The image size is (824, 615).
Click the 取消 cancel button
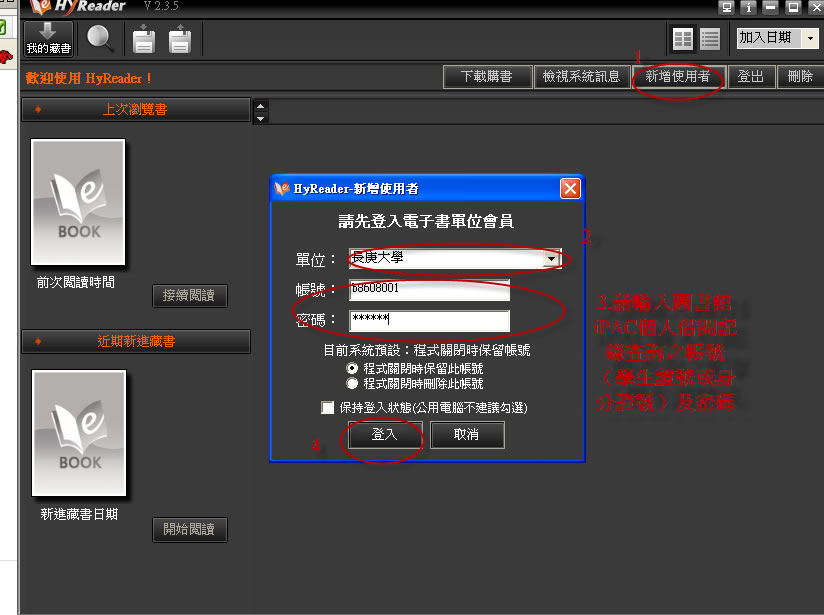pos(467,434)
